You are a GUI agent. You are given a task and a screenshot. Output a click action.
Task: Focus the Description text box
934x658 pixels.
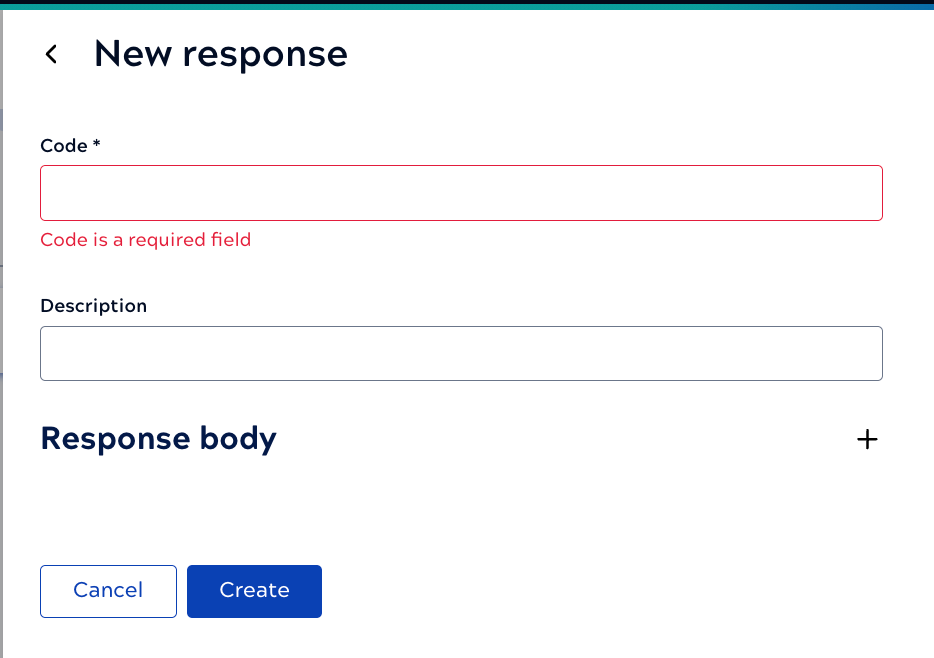pos(460,353)
